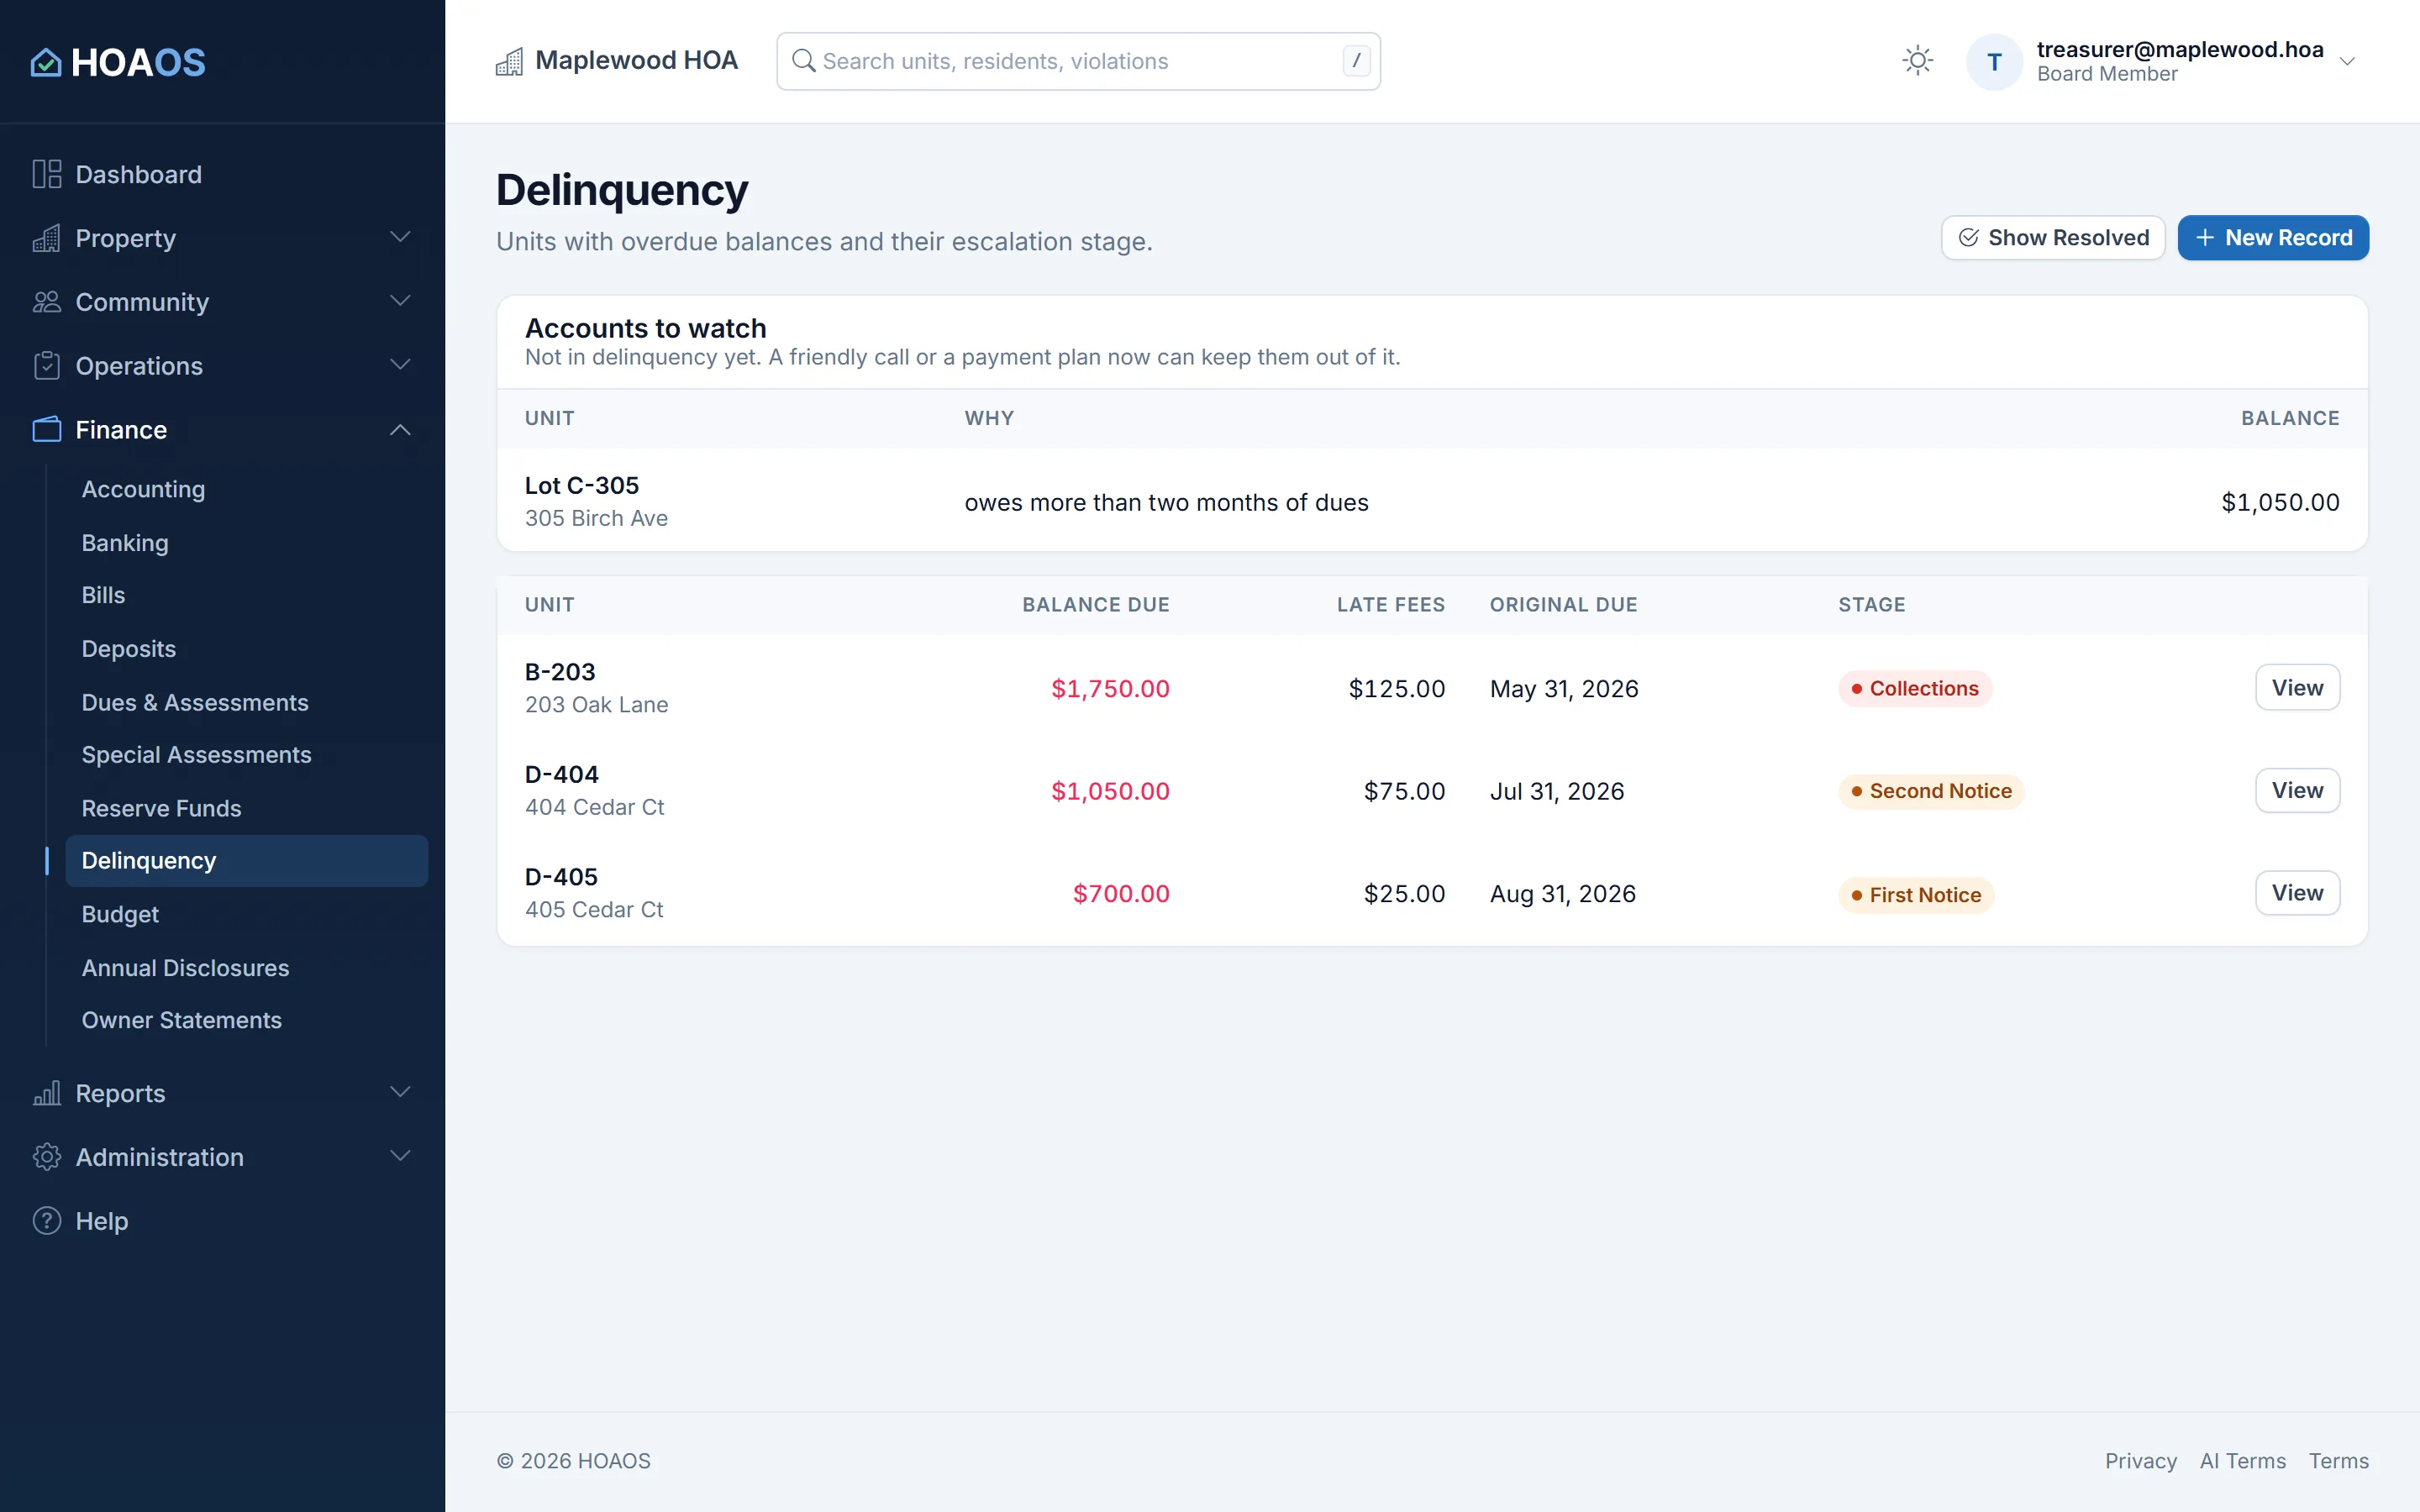The image size is (2420, 1512).
Task: Click the $1,750.00 balance due amount
Action: point(1110,689)
